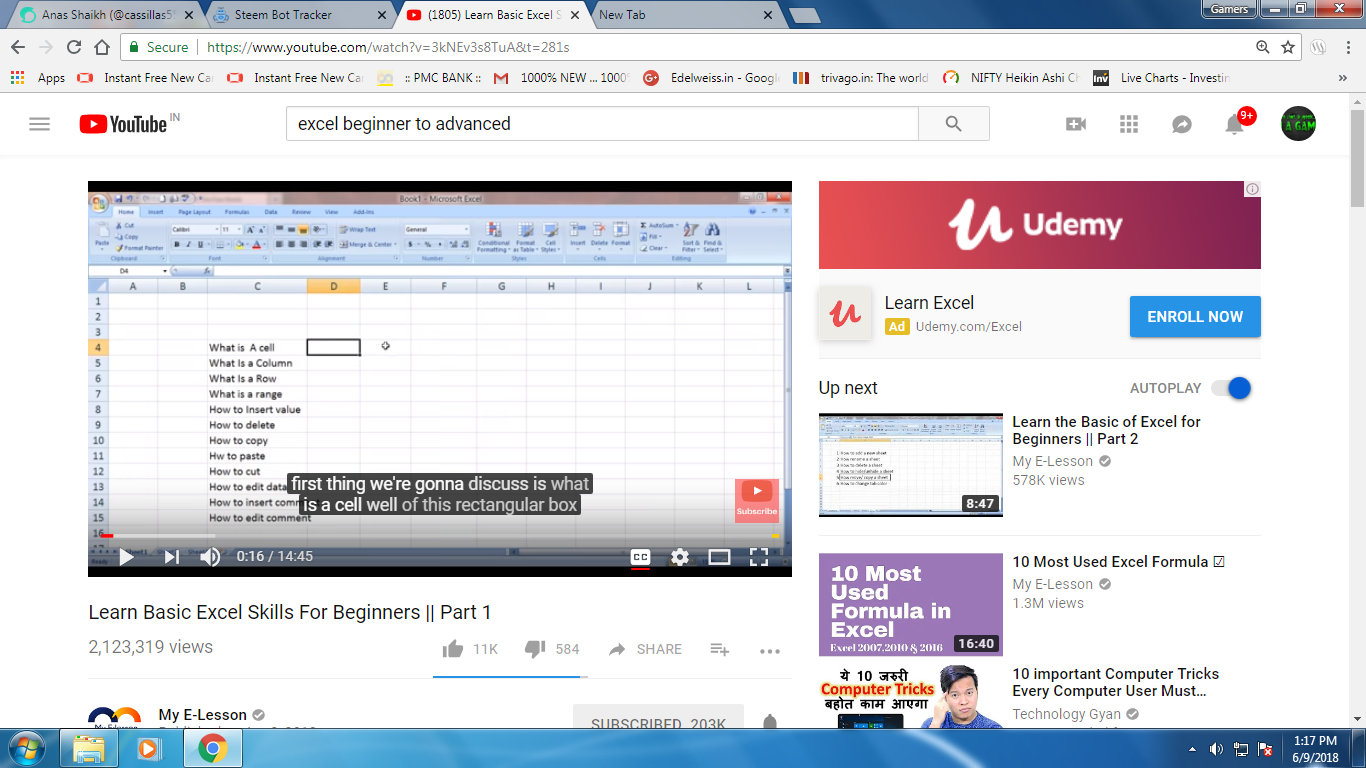1366x768 pixels.
Task: Reload the page
Action: pos(74,47)
